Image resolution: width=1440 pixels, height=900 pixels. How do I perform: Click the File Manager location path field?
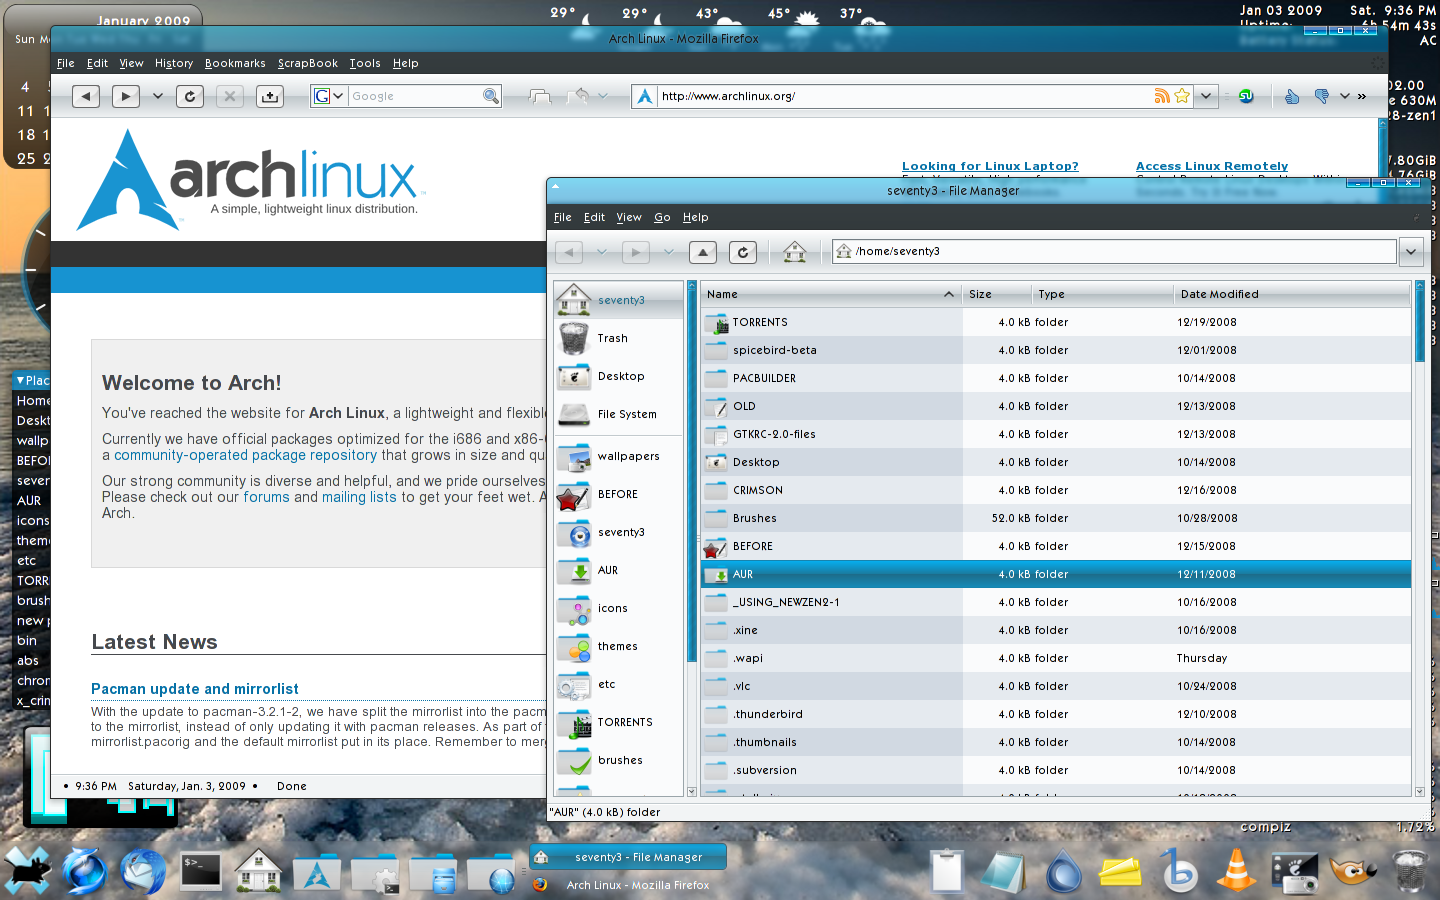pos(1115,252)
